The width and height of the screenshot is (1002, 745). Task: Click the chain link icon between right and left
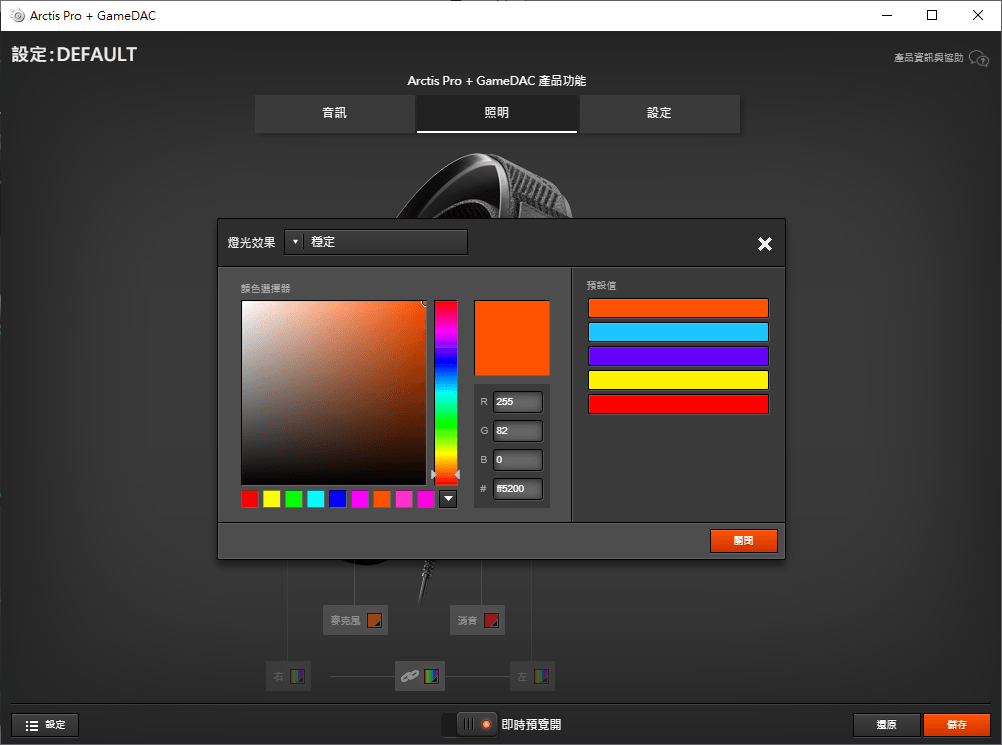pos(410,676)
